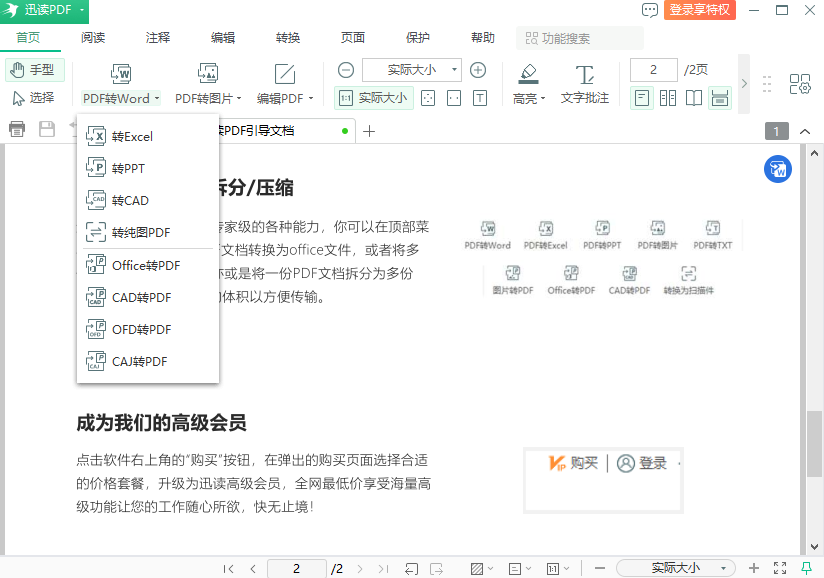Go to last page in bottom bar
824x578 pixels.
[x=384, y=569]
